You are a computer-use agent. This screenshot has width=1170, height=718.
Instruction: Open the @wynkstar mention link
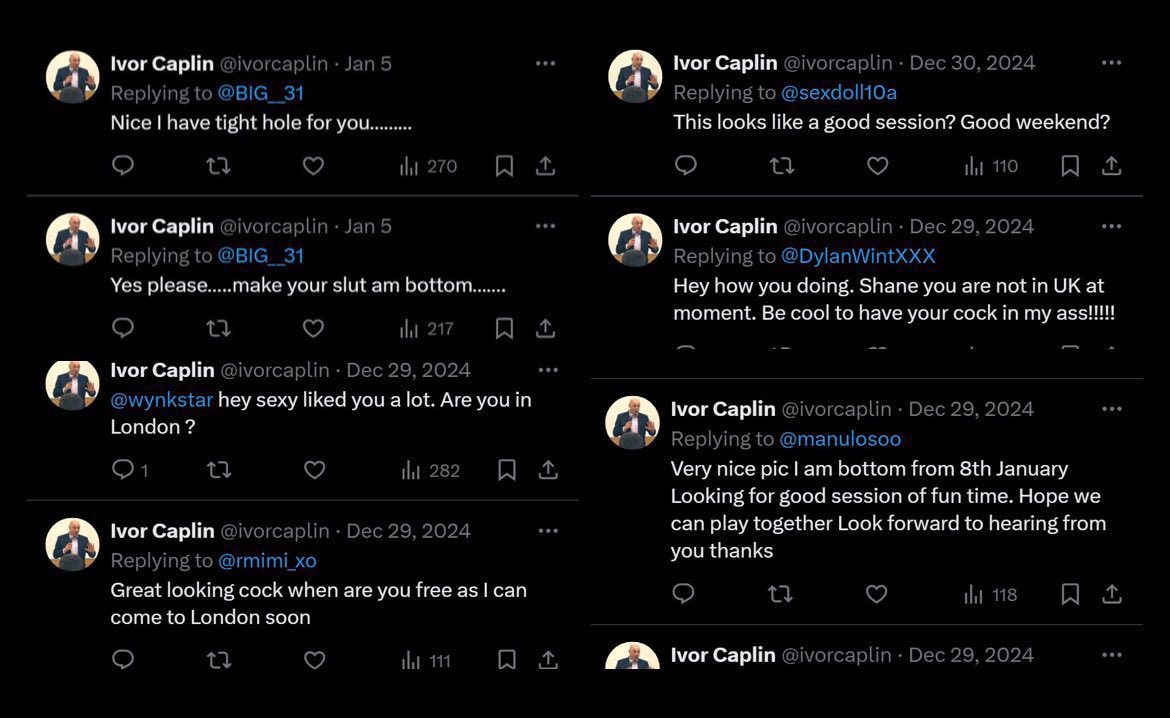pos(162,400)
